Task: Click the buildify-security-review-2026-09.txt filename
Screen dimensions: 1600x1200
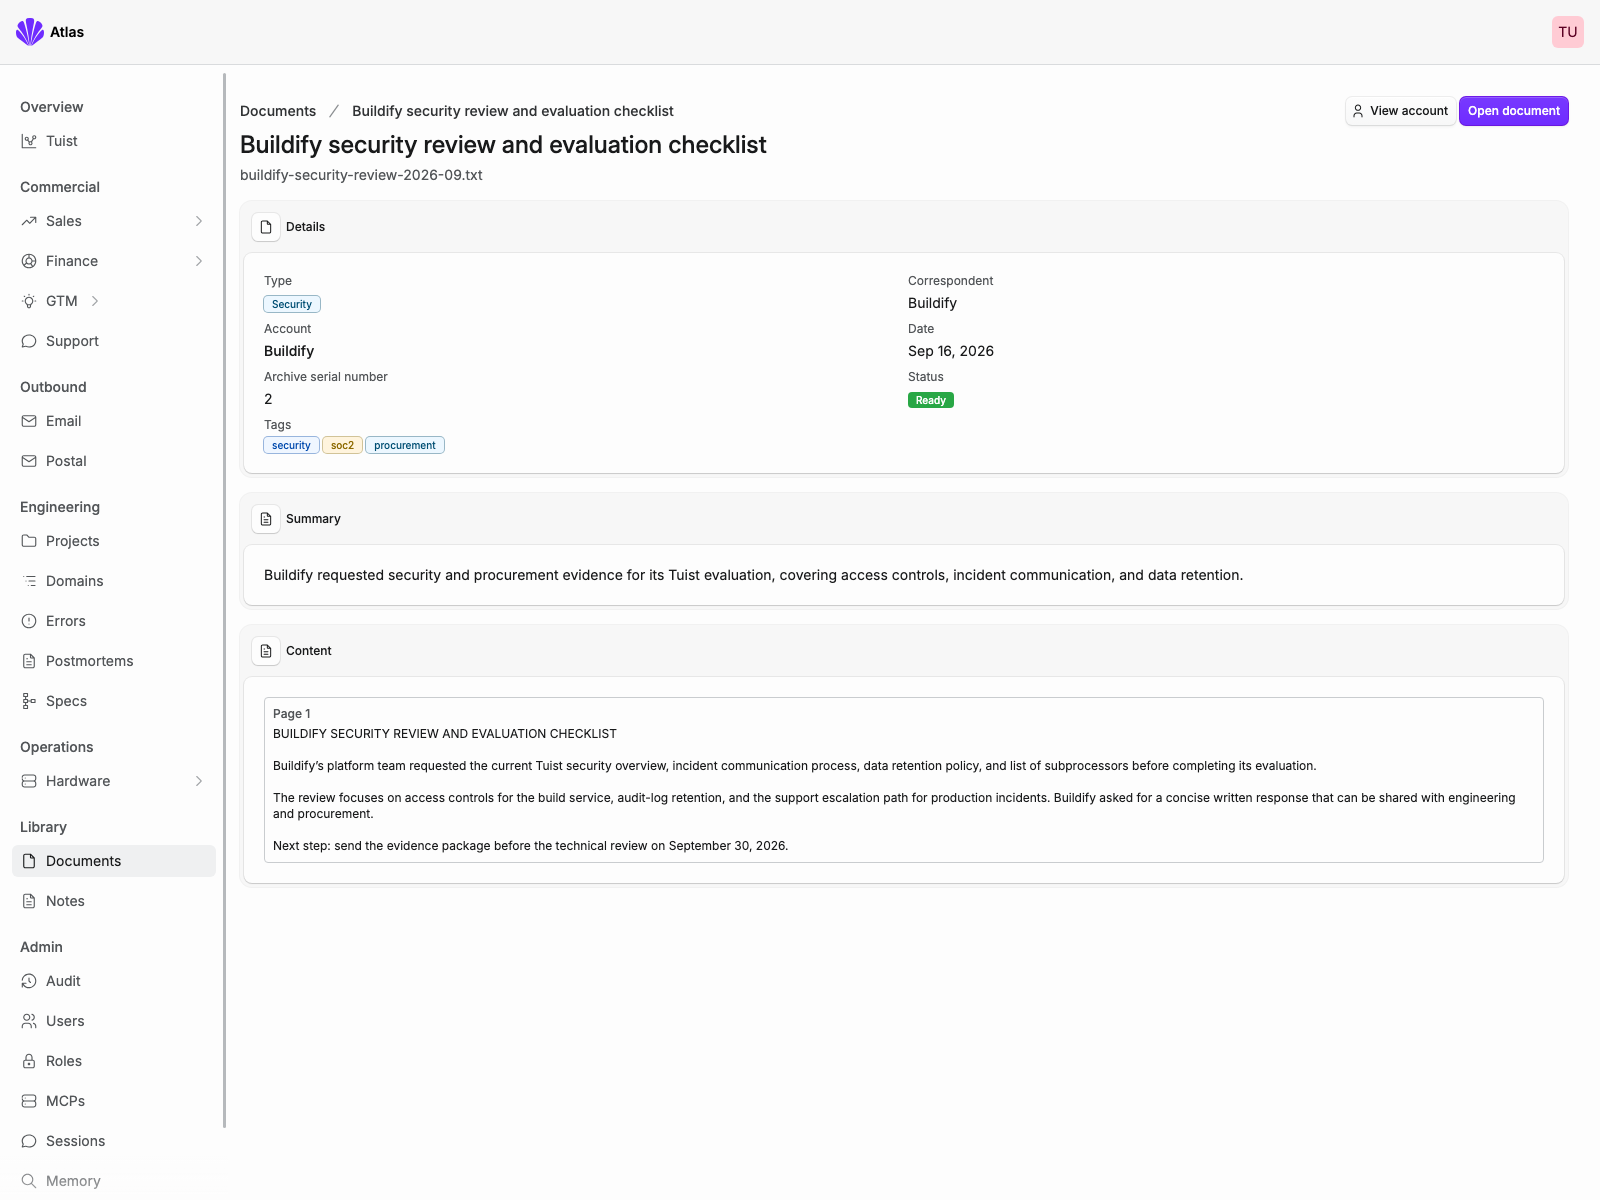Action: point(361,175)
